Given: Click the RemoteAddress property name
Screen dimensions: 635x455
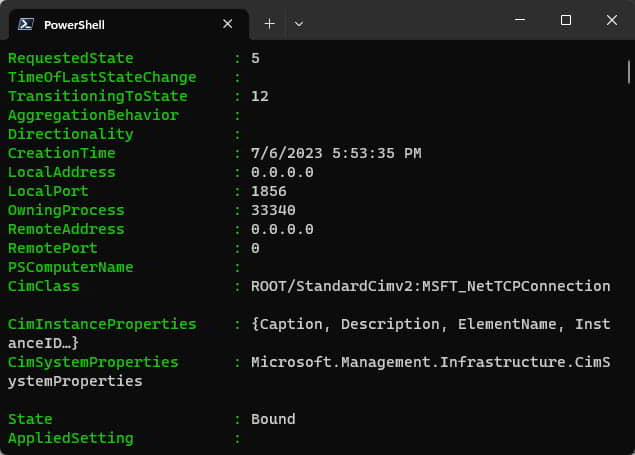Looking at the screenshot, I should click(x=66, y=229).
